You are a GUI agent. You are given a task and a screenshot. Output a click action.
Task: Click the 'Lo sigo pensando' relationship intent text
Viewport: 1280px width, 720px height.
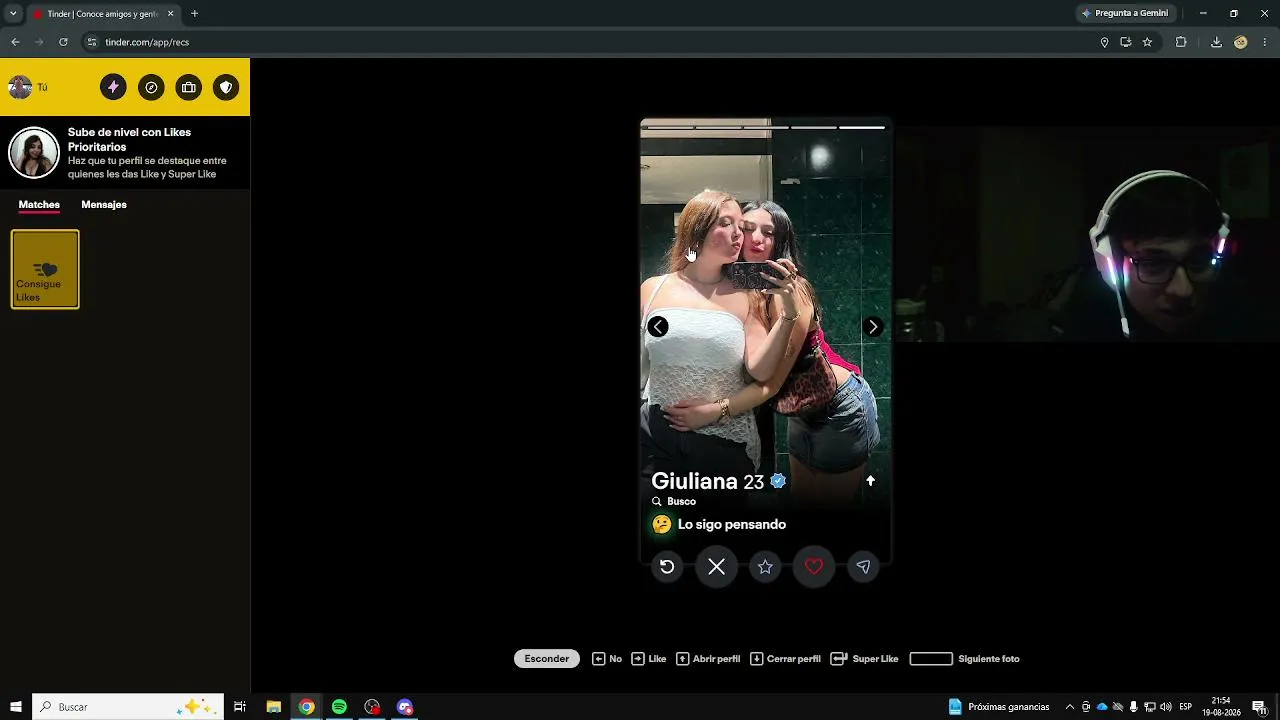tap(732, 525)
